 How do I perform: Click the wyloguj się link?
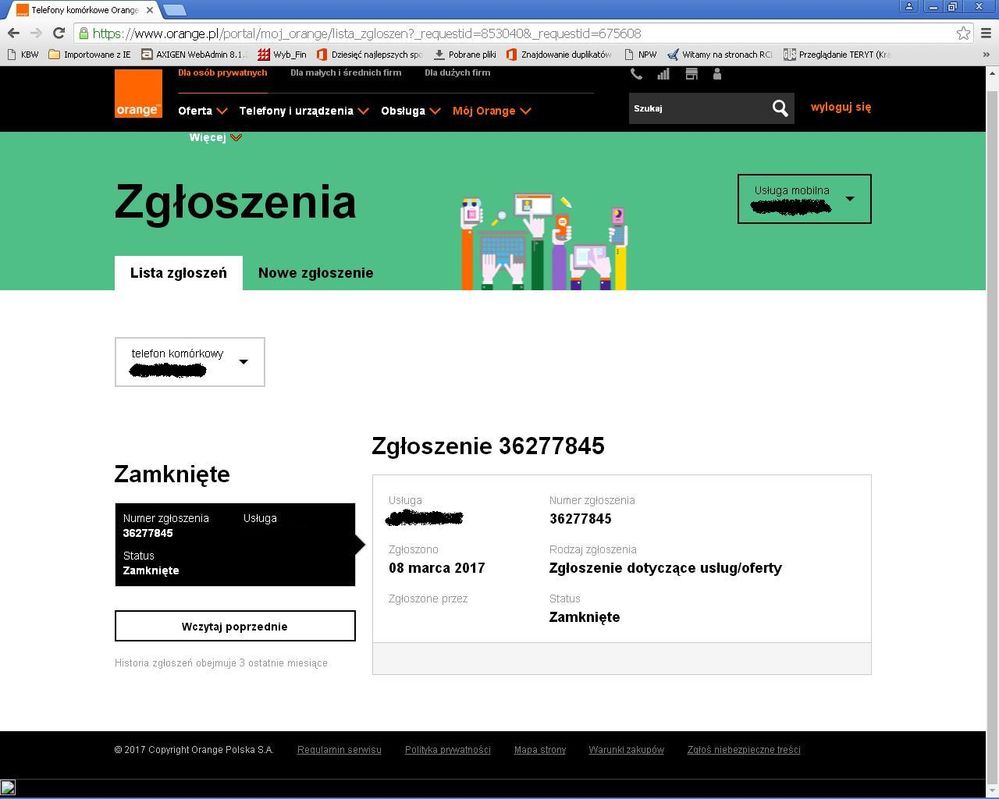click(840, 107)
